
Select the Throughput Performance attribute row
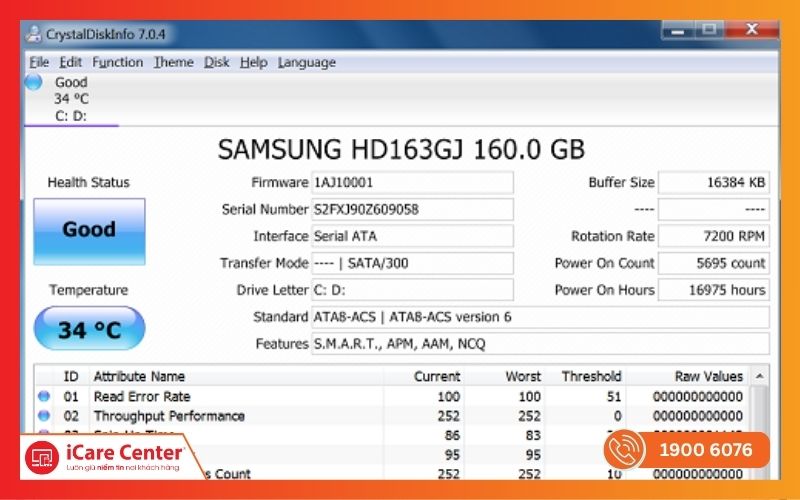[x=392, y=416]
